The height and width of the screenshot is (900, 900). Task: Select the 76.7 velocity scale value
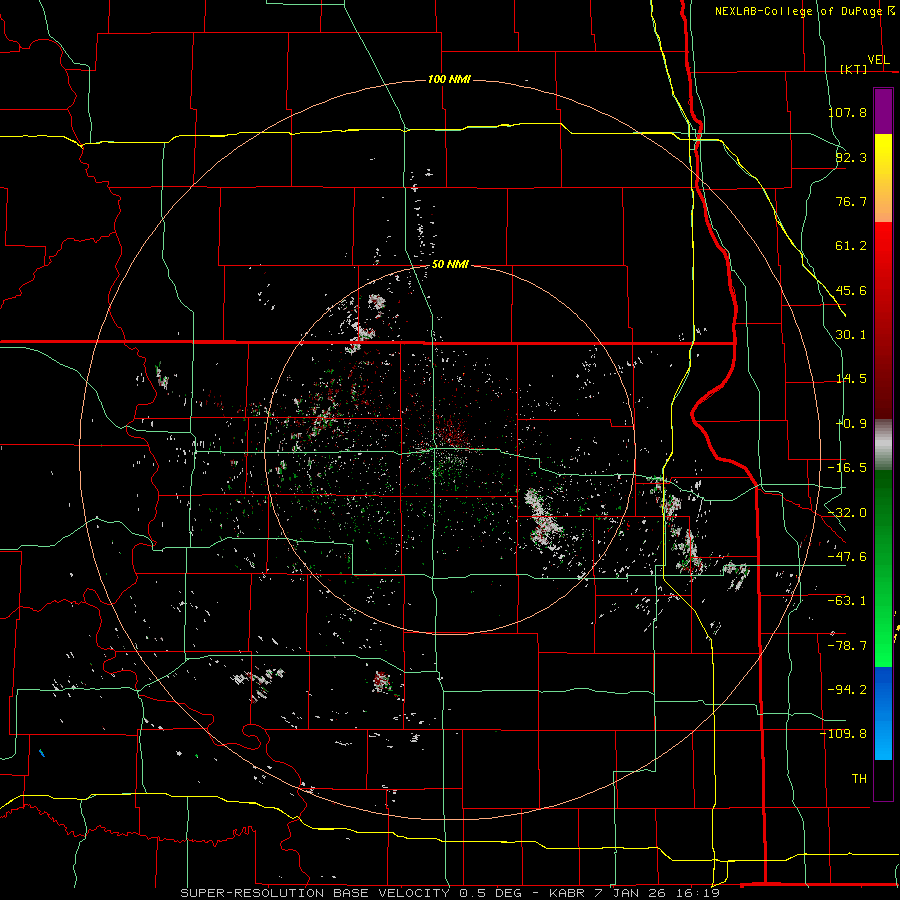(851, 201)
